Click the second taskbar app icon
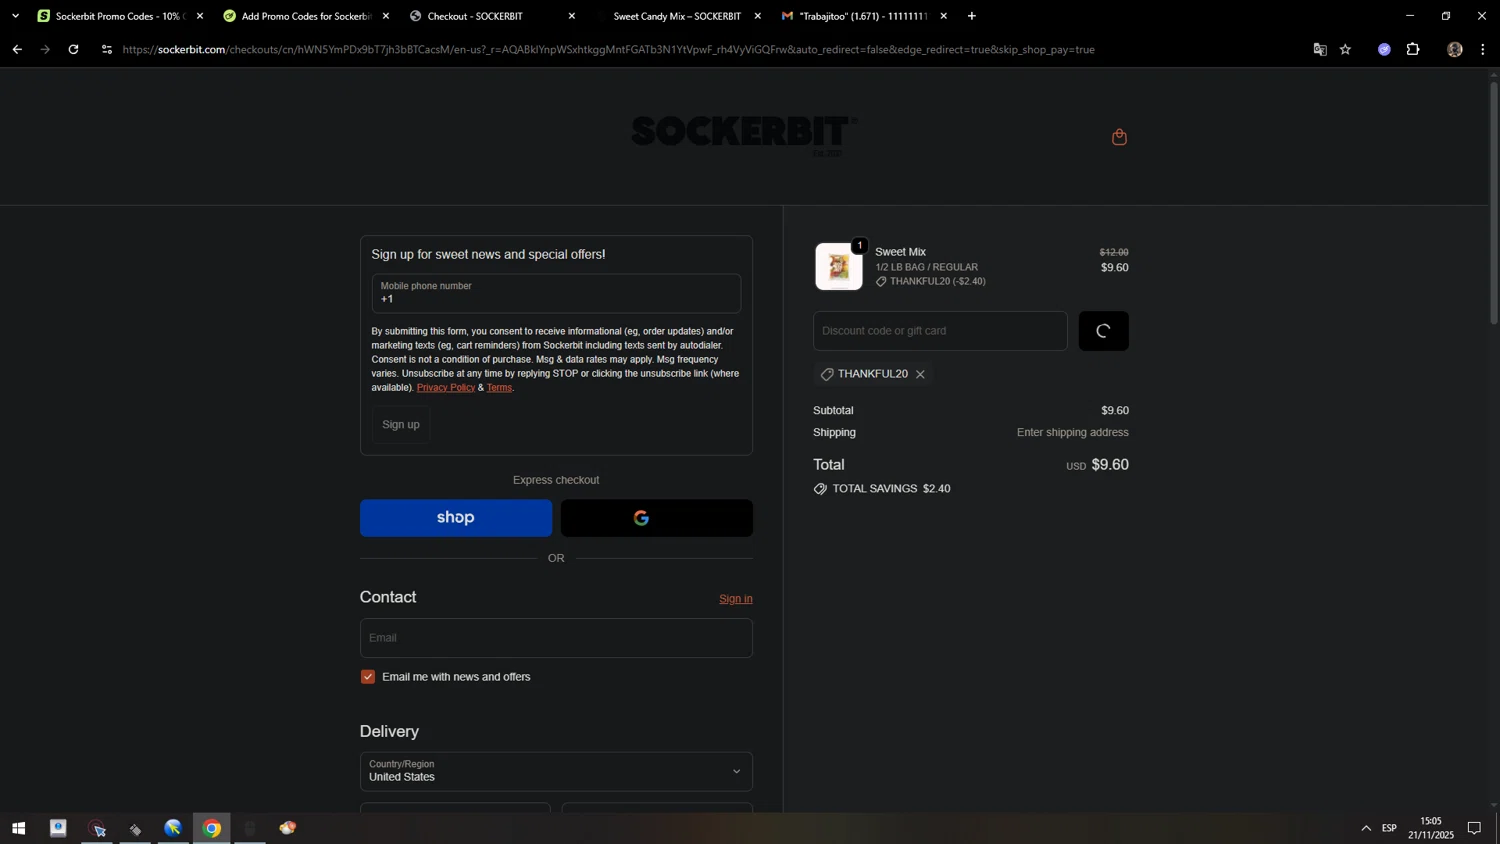Screen dimensions: 1500x844 pyautogui.click(x=97, y=828)
